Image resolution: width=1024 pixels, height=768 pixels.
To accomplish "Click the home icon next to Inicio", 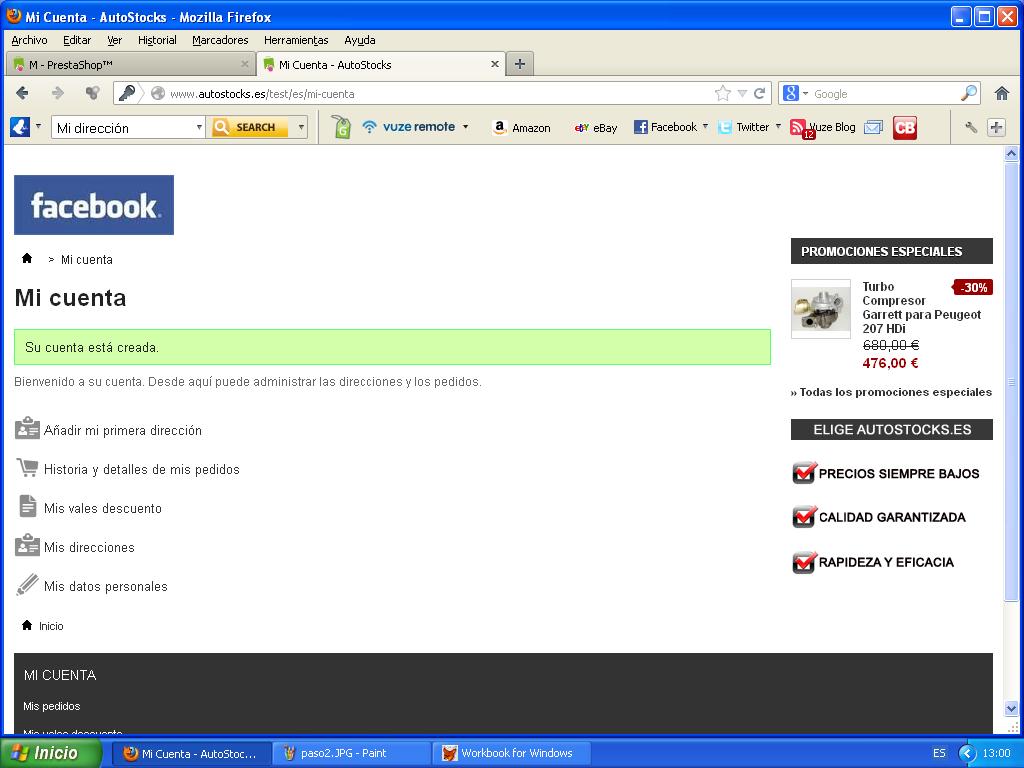I will click(27, 625).
